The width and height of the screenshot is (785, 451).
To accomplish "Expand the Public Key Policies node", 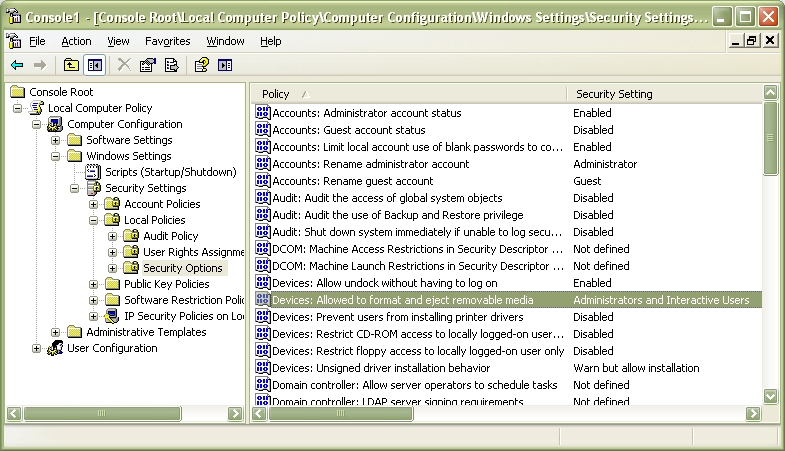I will 94,284.
